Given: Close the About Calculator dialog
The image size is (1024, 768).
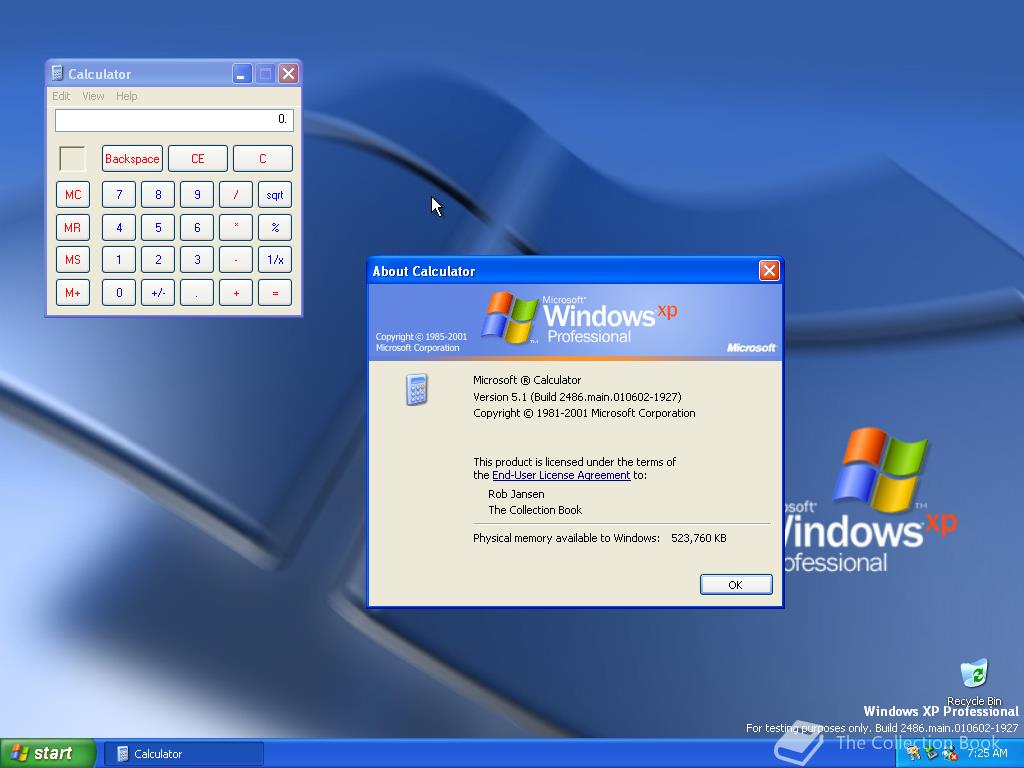Looking at the screenshot, I should pyautogui.click(x=769, y=270).
